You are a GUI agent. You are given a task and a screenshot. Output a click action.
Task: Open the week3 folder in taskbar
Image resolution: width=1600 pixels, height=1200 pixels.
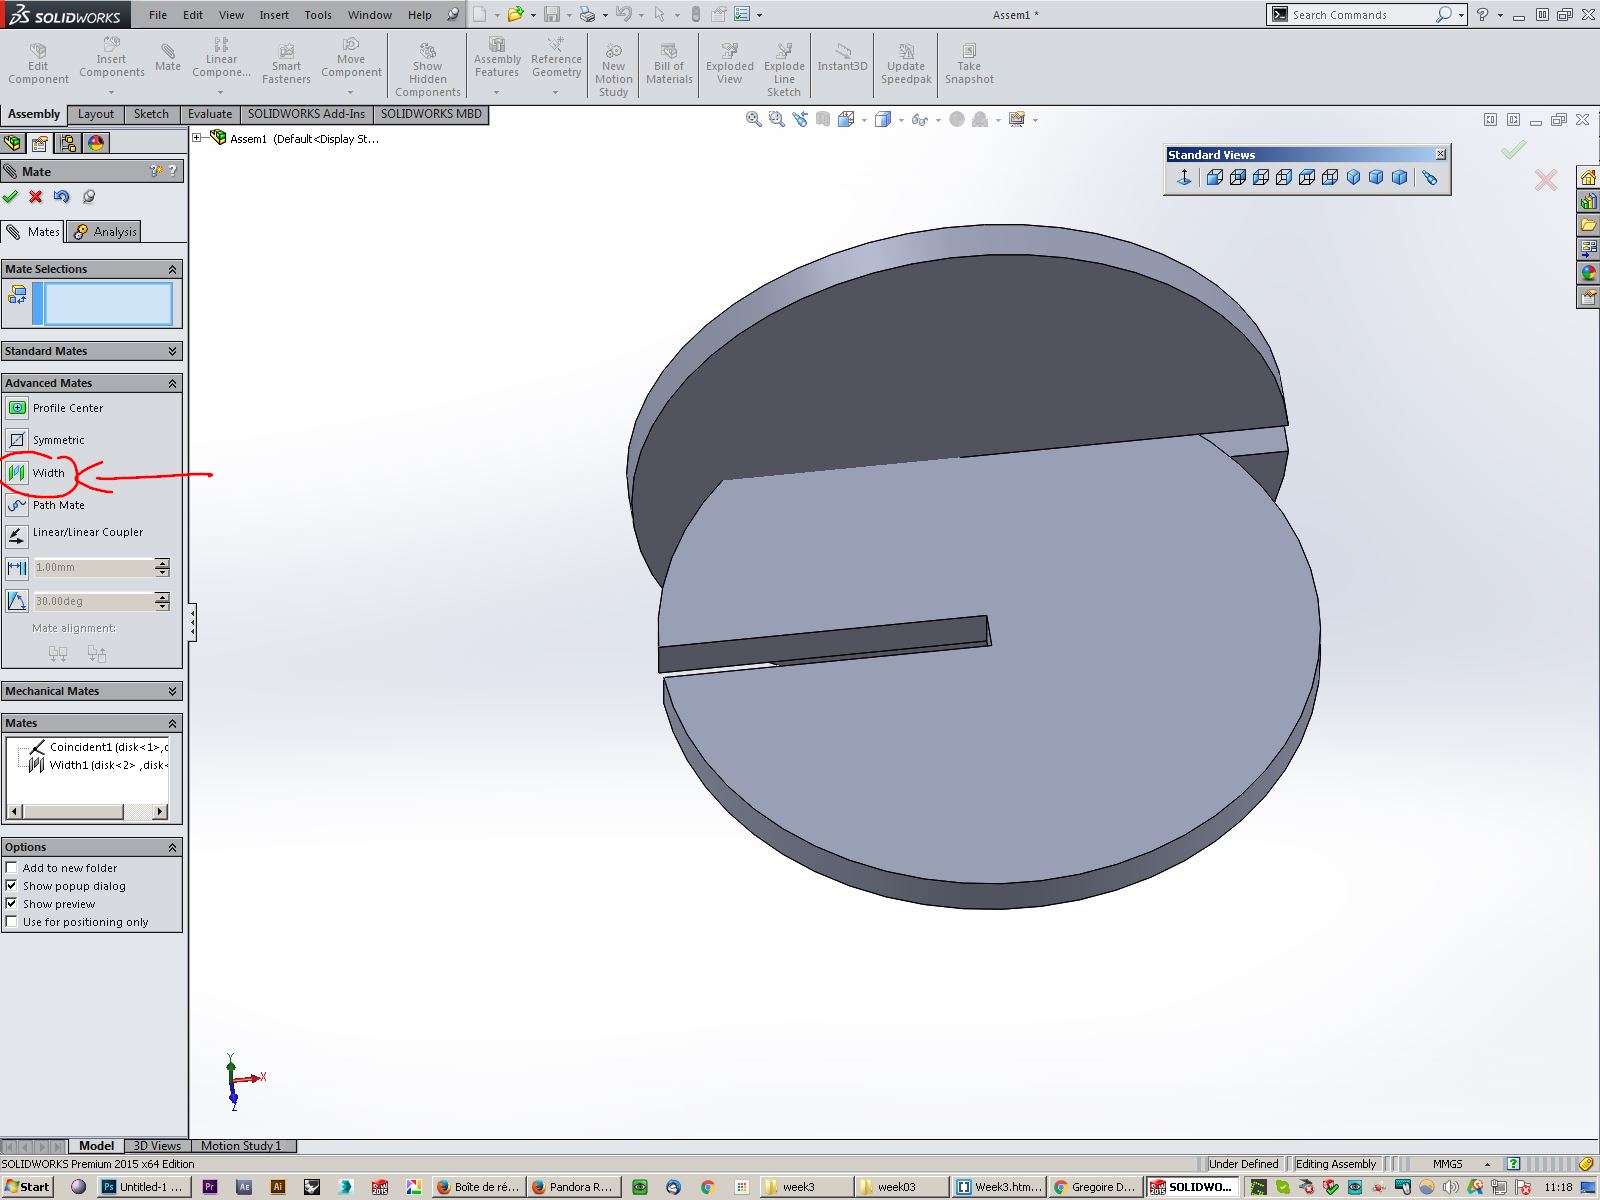pyautogui.click(x=805, y=1187)
